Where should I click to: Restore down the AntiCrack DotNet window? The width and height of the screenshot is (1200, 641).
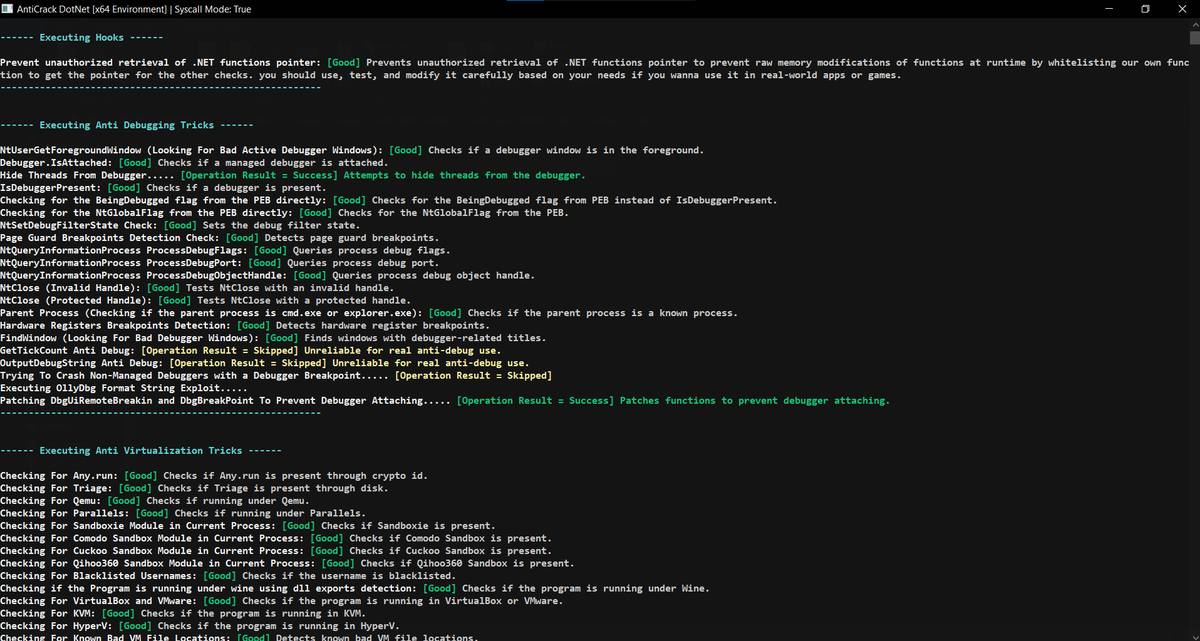(x=1145, y=9)
